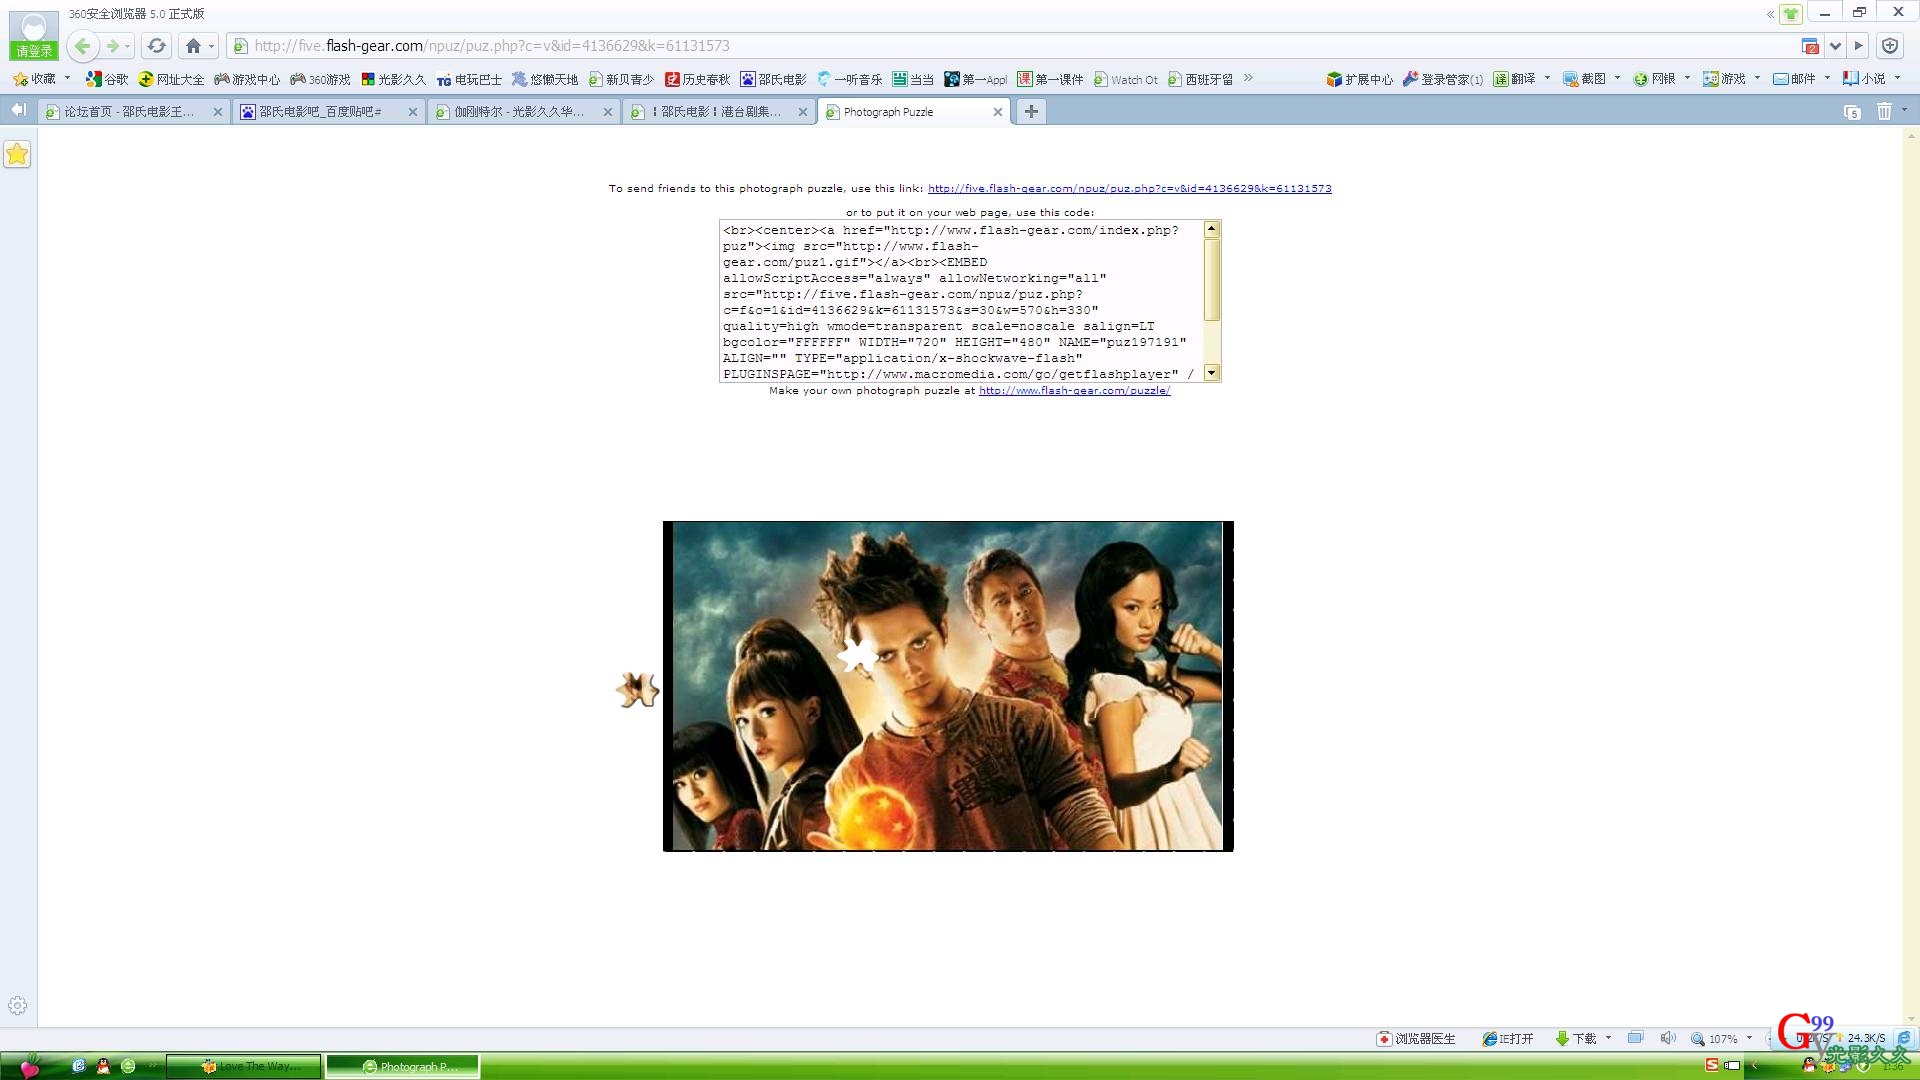Viewport: 1920px width, 1080px height.
Task: Click the home page icon
Action: tap(193, 46)
